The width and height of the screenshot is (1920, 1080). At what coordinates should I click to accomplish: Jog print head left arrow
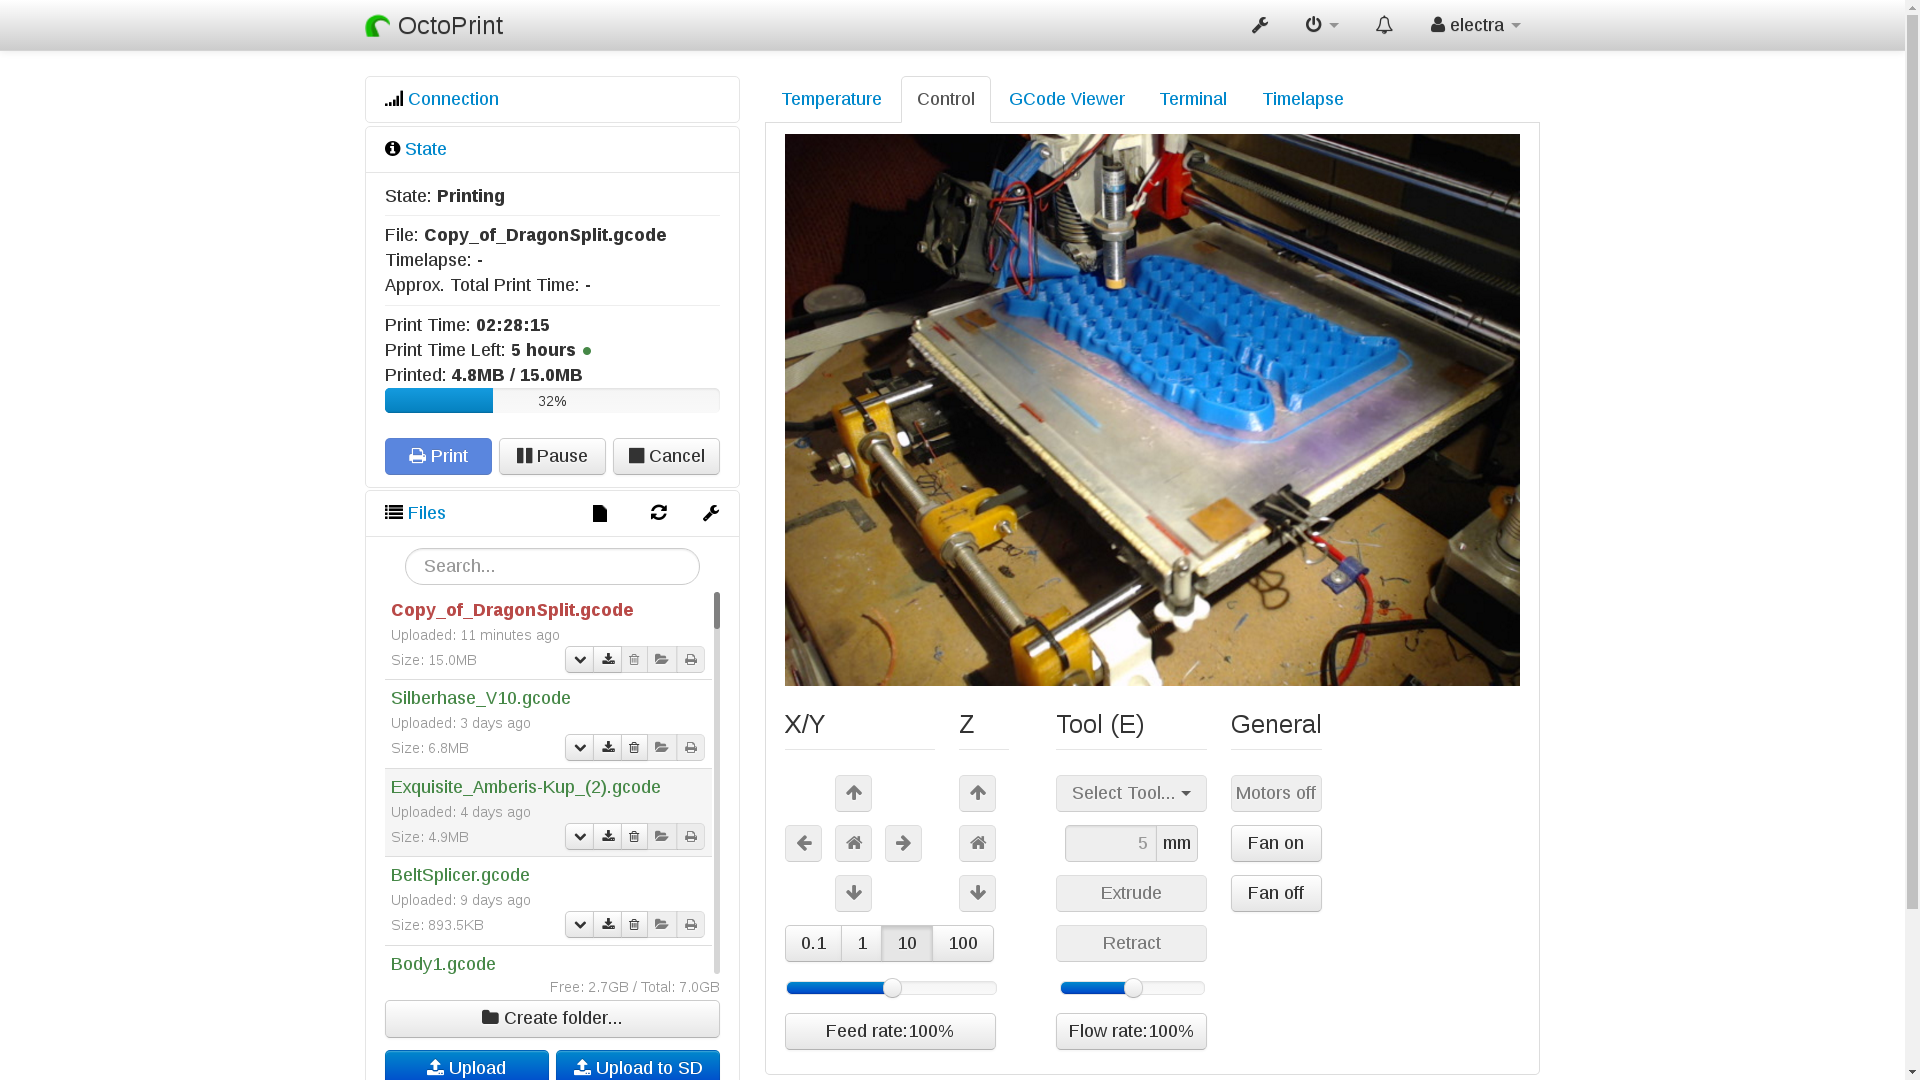click(803, 843)
